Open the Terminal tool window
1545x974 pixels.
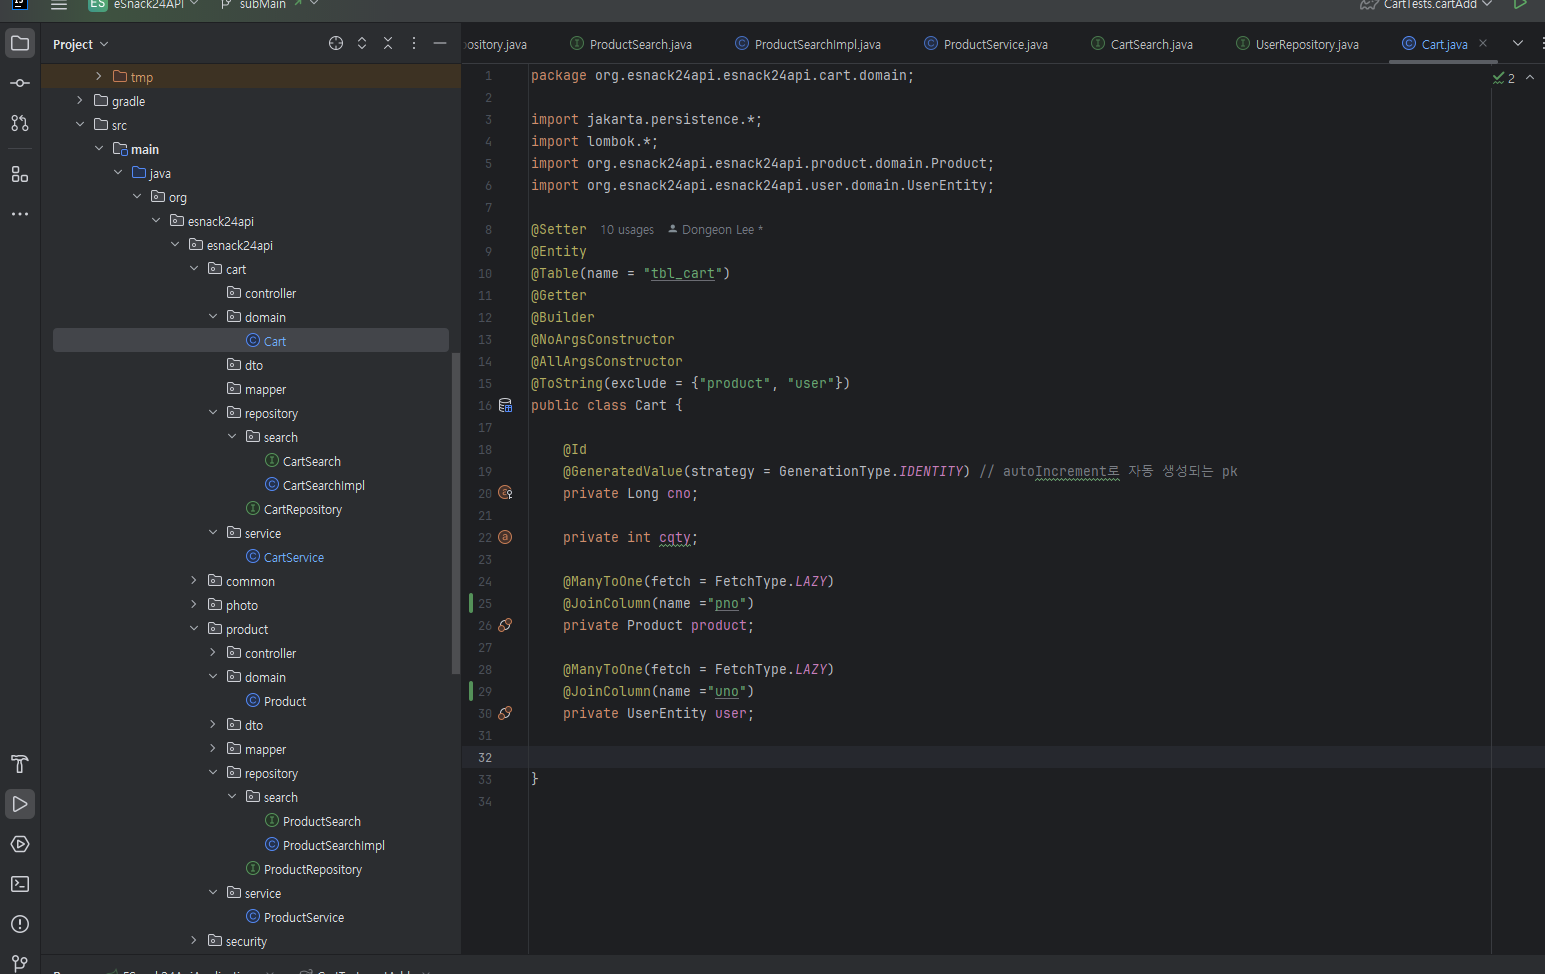pyautogui.click(x=20, y=884)
